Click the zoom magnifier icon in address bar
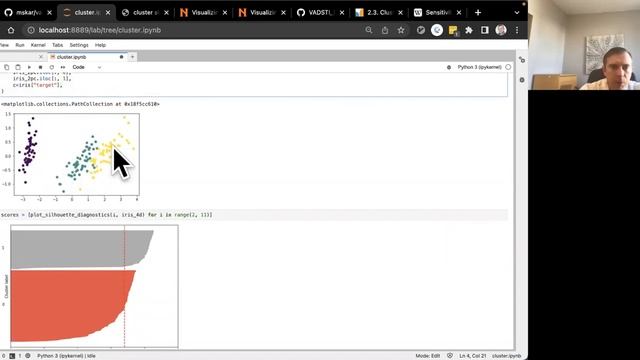 tap(369, 30)
